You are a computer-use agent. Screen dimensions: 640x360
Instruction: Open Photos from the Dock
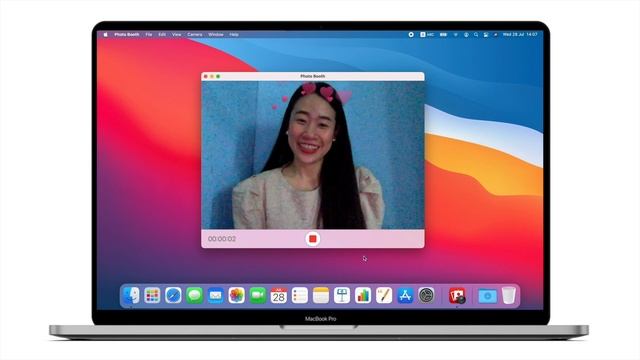(x=236, y=295)
